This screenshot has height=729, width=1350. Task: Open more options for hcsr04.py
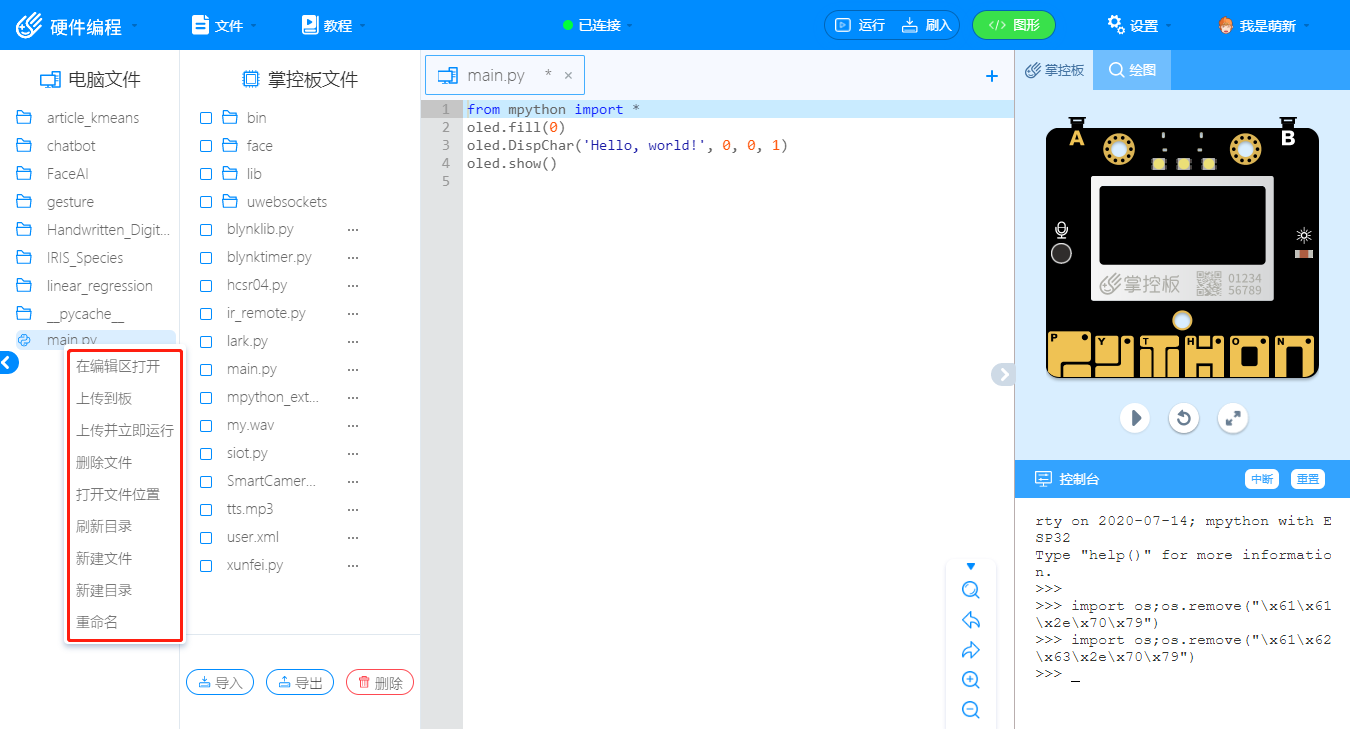tap(352, 286)
